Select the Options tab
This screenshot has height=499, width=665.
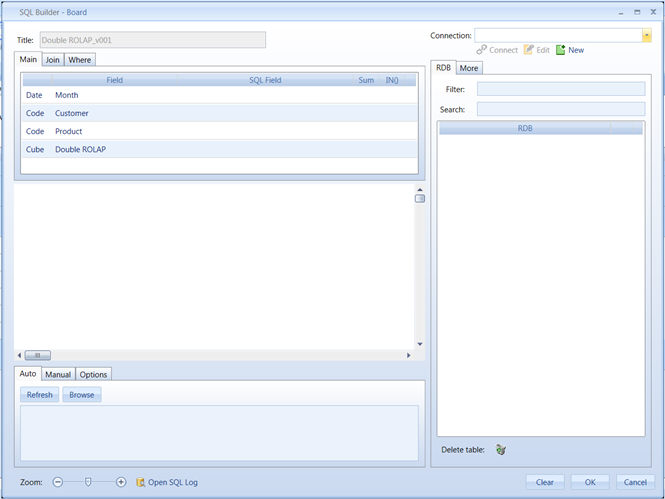point(93,375)
